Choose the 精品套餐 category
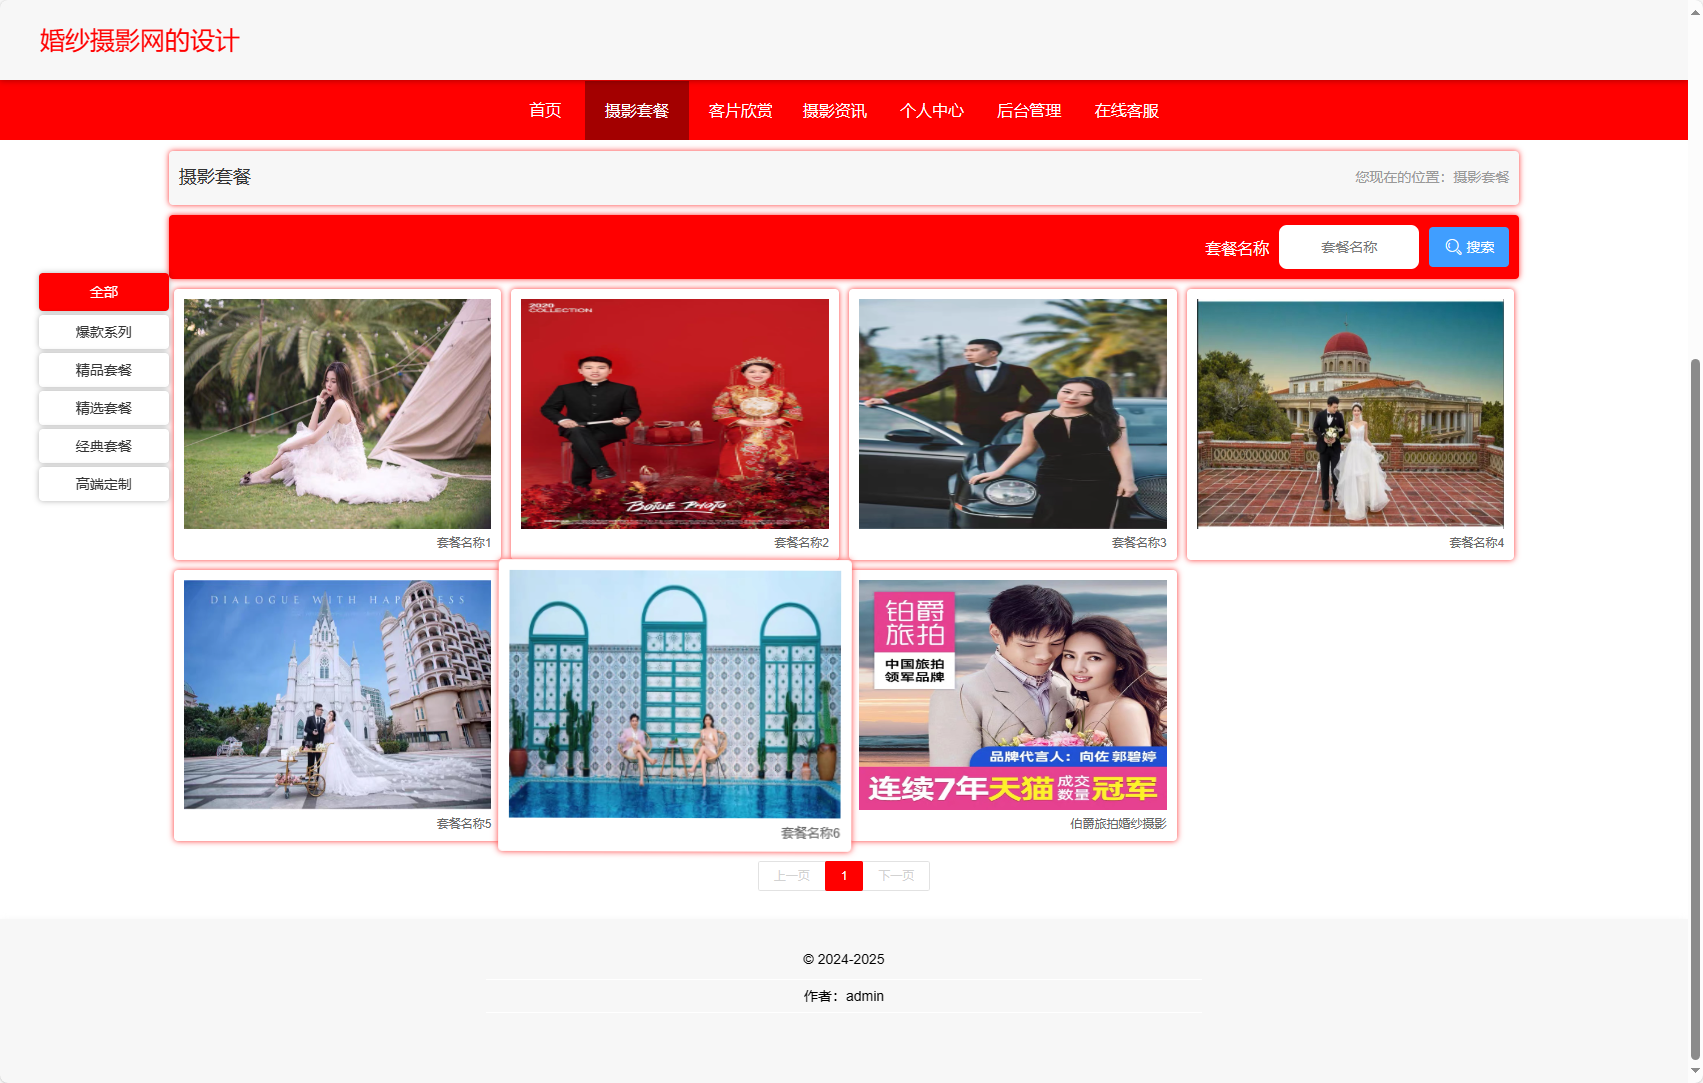 tap(104, 370)
